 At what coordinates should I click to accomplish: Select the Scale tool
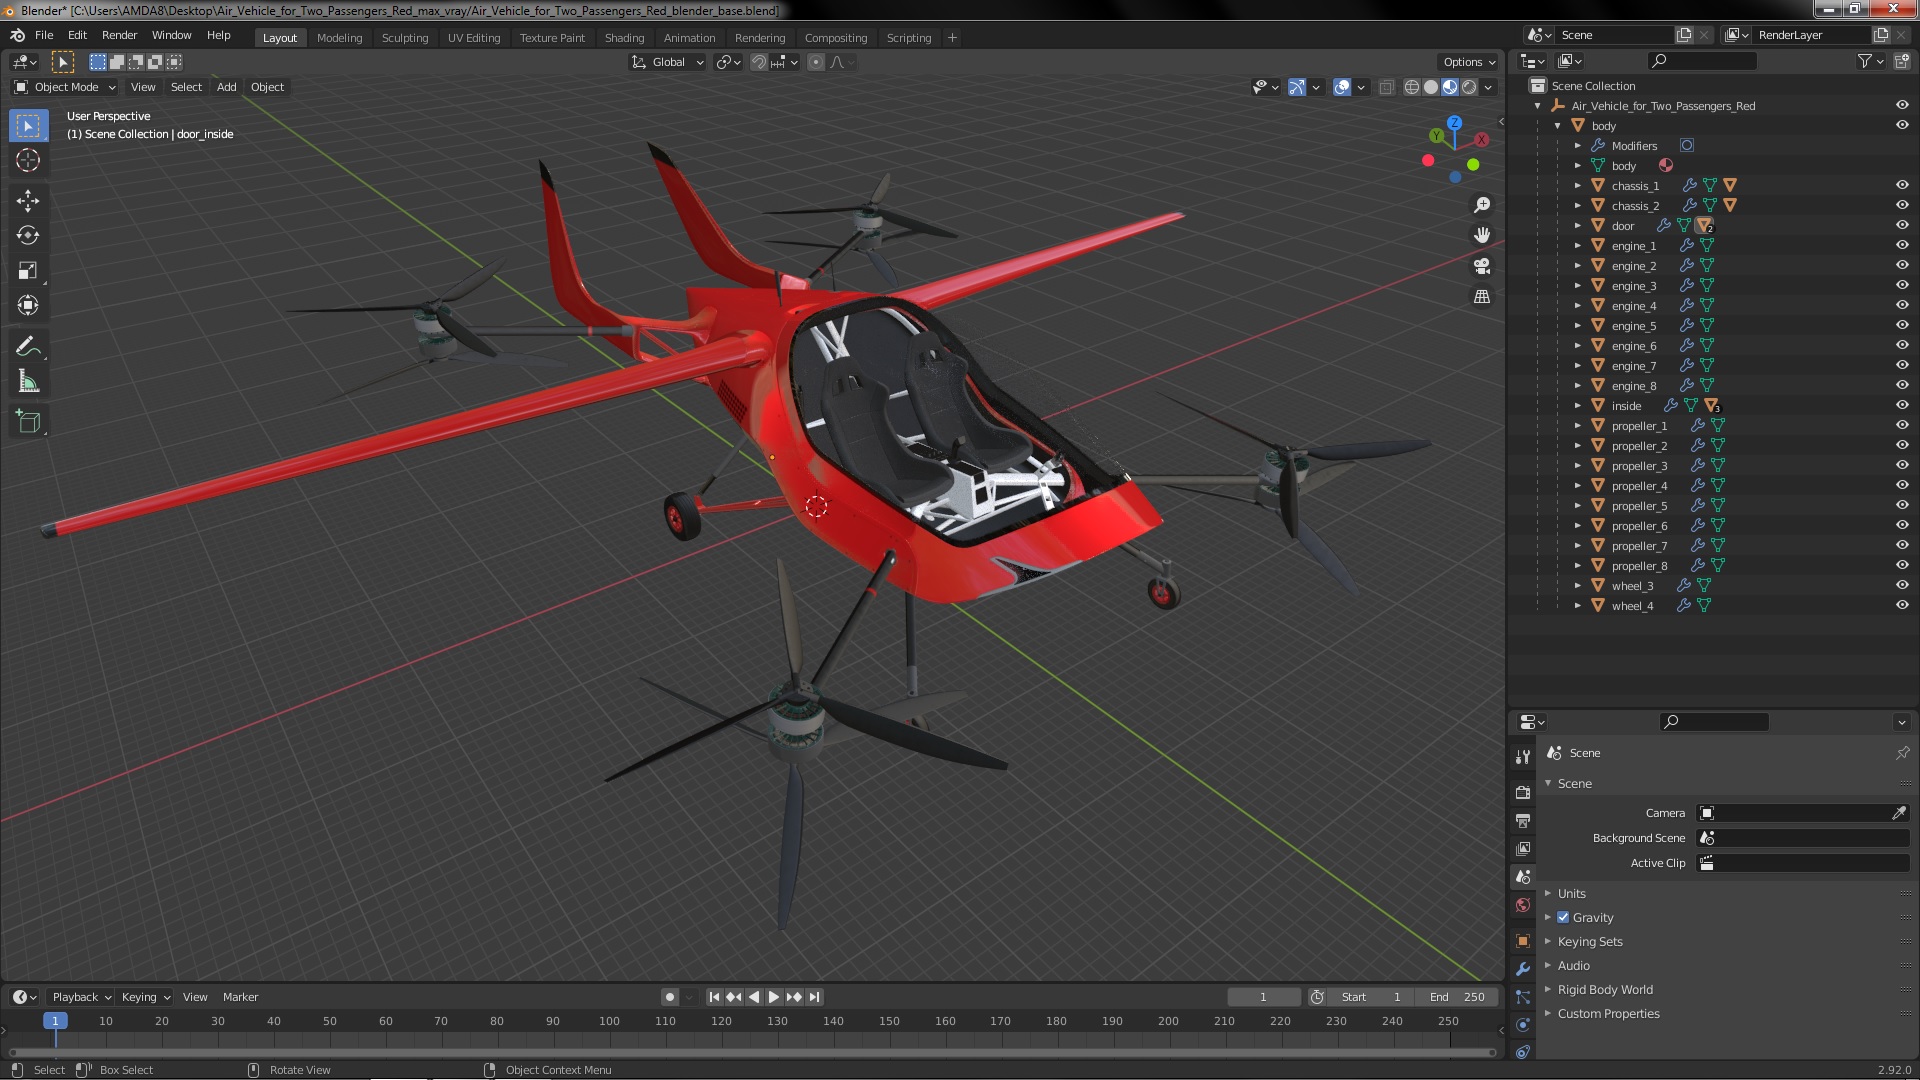pos(28,271)
